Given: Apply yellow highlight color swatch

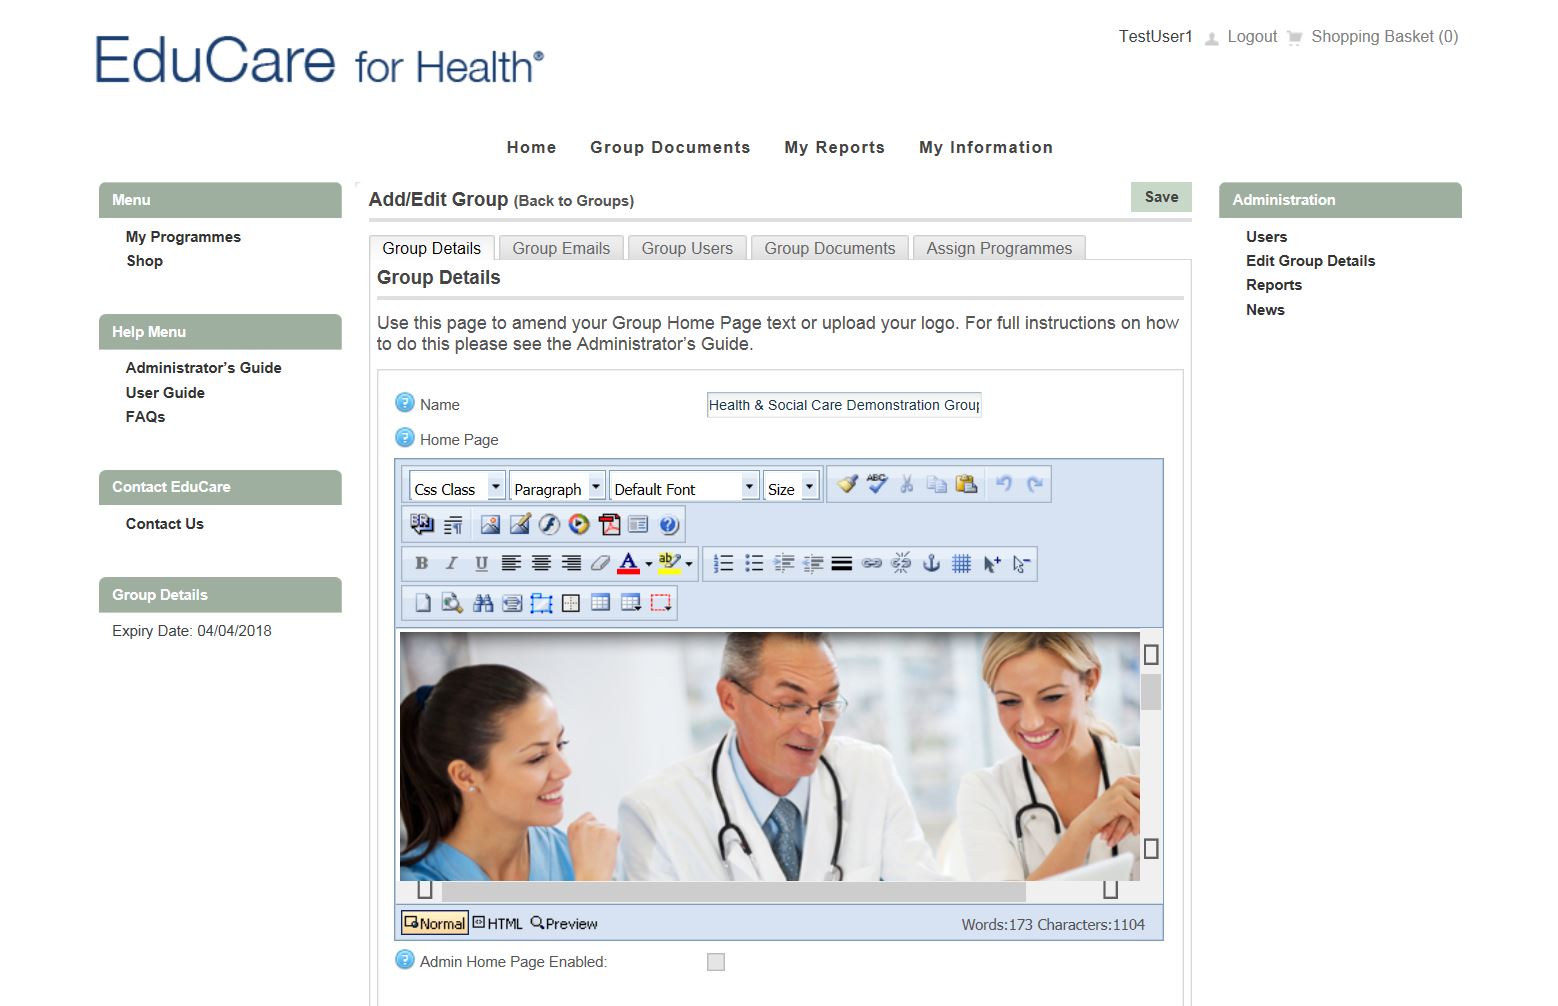Looking at the screenshot, I should [669, 563].
